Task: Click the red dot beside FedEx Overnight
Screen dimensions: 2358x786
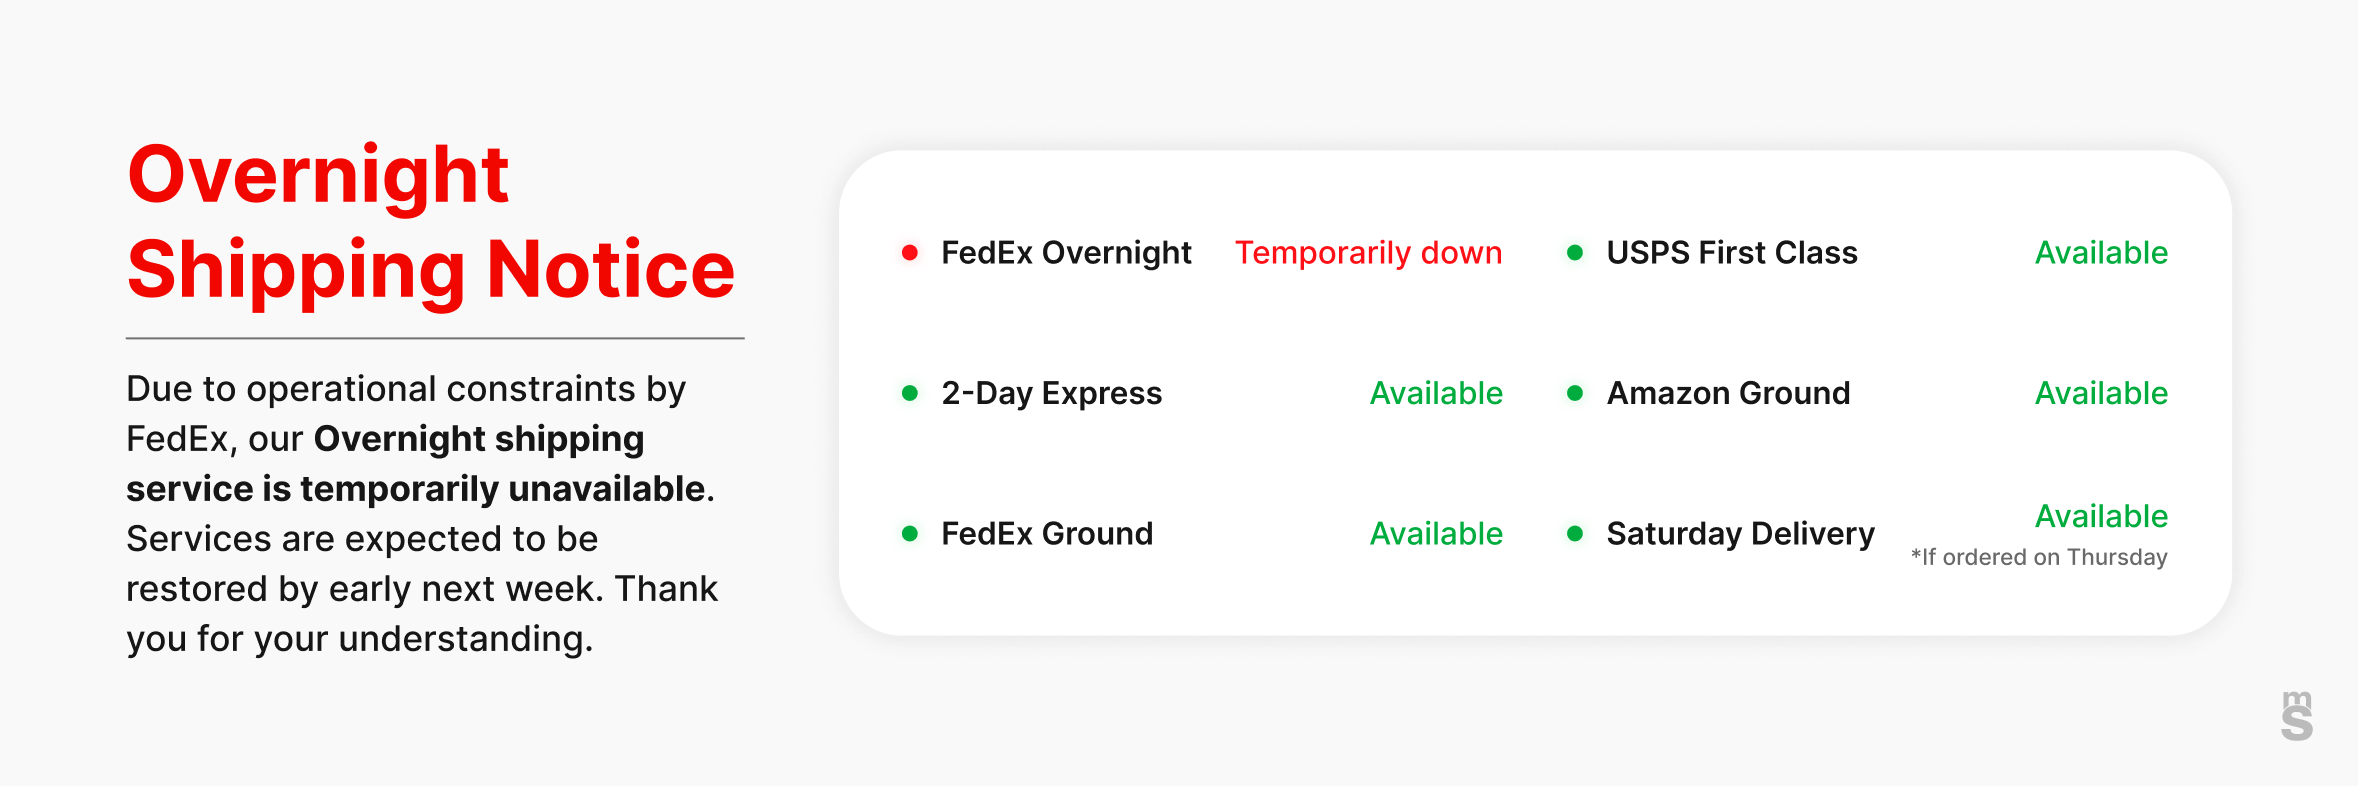Action: 910,253
